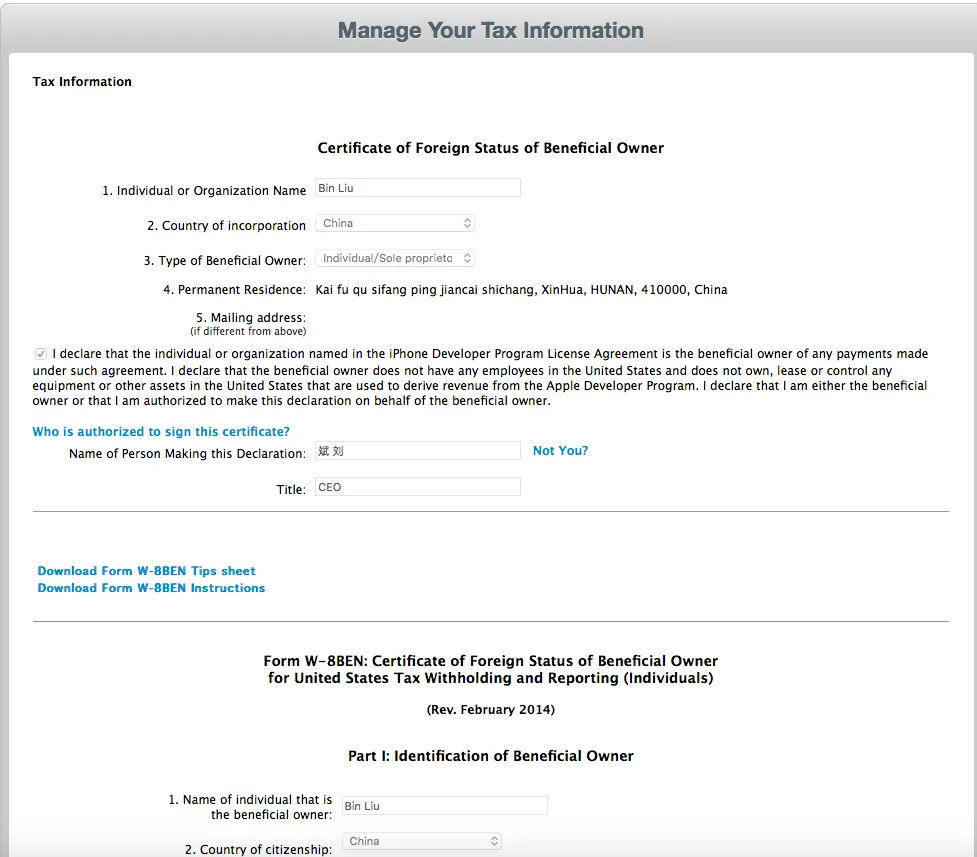Open 'Who is authorized to sign this certificate?'
This screenshot has height=857, width=977.
click(161, 431)
